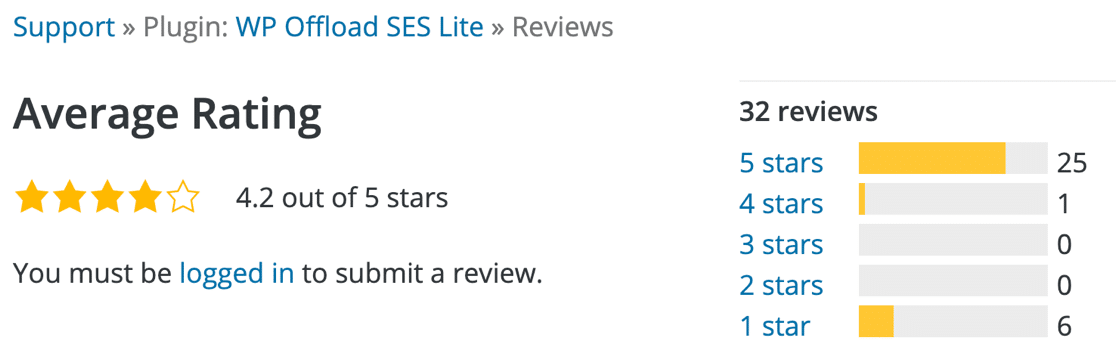Click the empty 3 stars rating bar
Image resolution: width=1116 pixels, height=360 pixels.
[x=953, y=240]
